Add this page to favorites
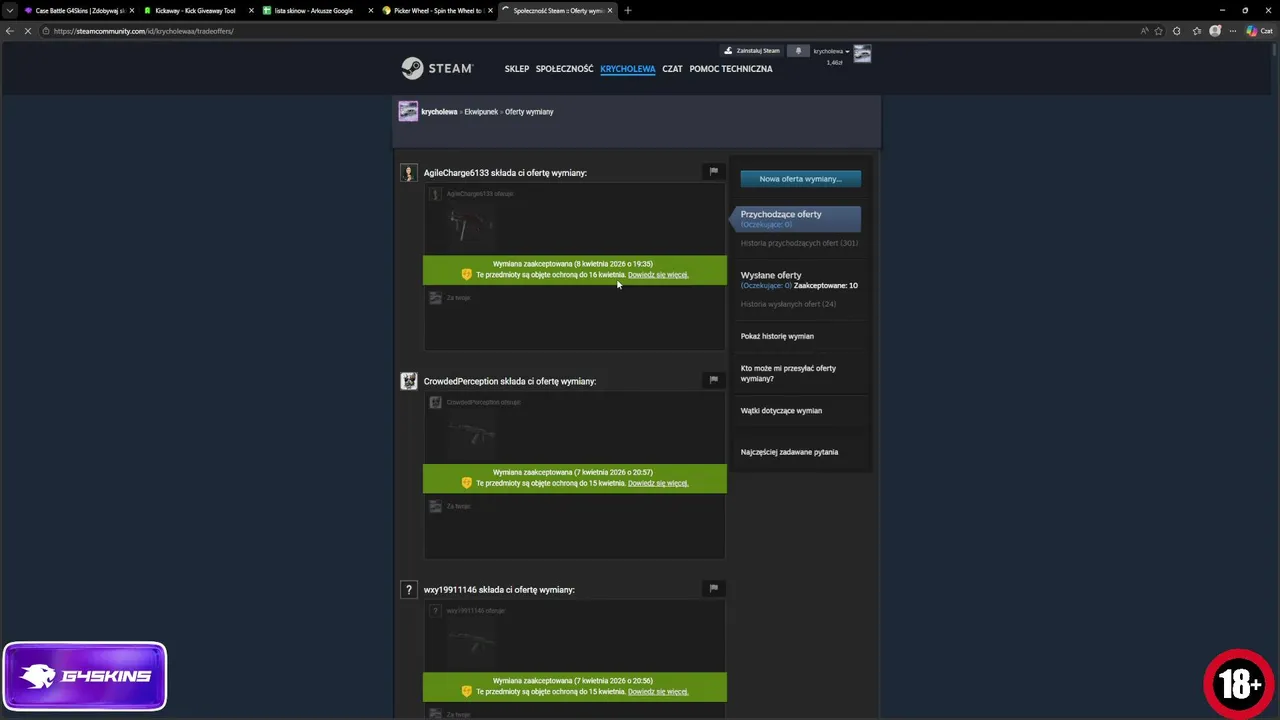The image size is (1280, 720). point(1159,31)
